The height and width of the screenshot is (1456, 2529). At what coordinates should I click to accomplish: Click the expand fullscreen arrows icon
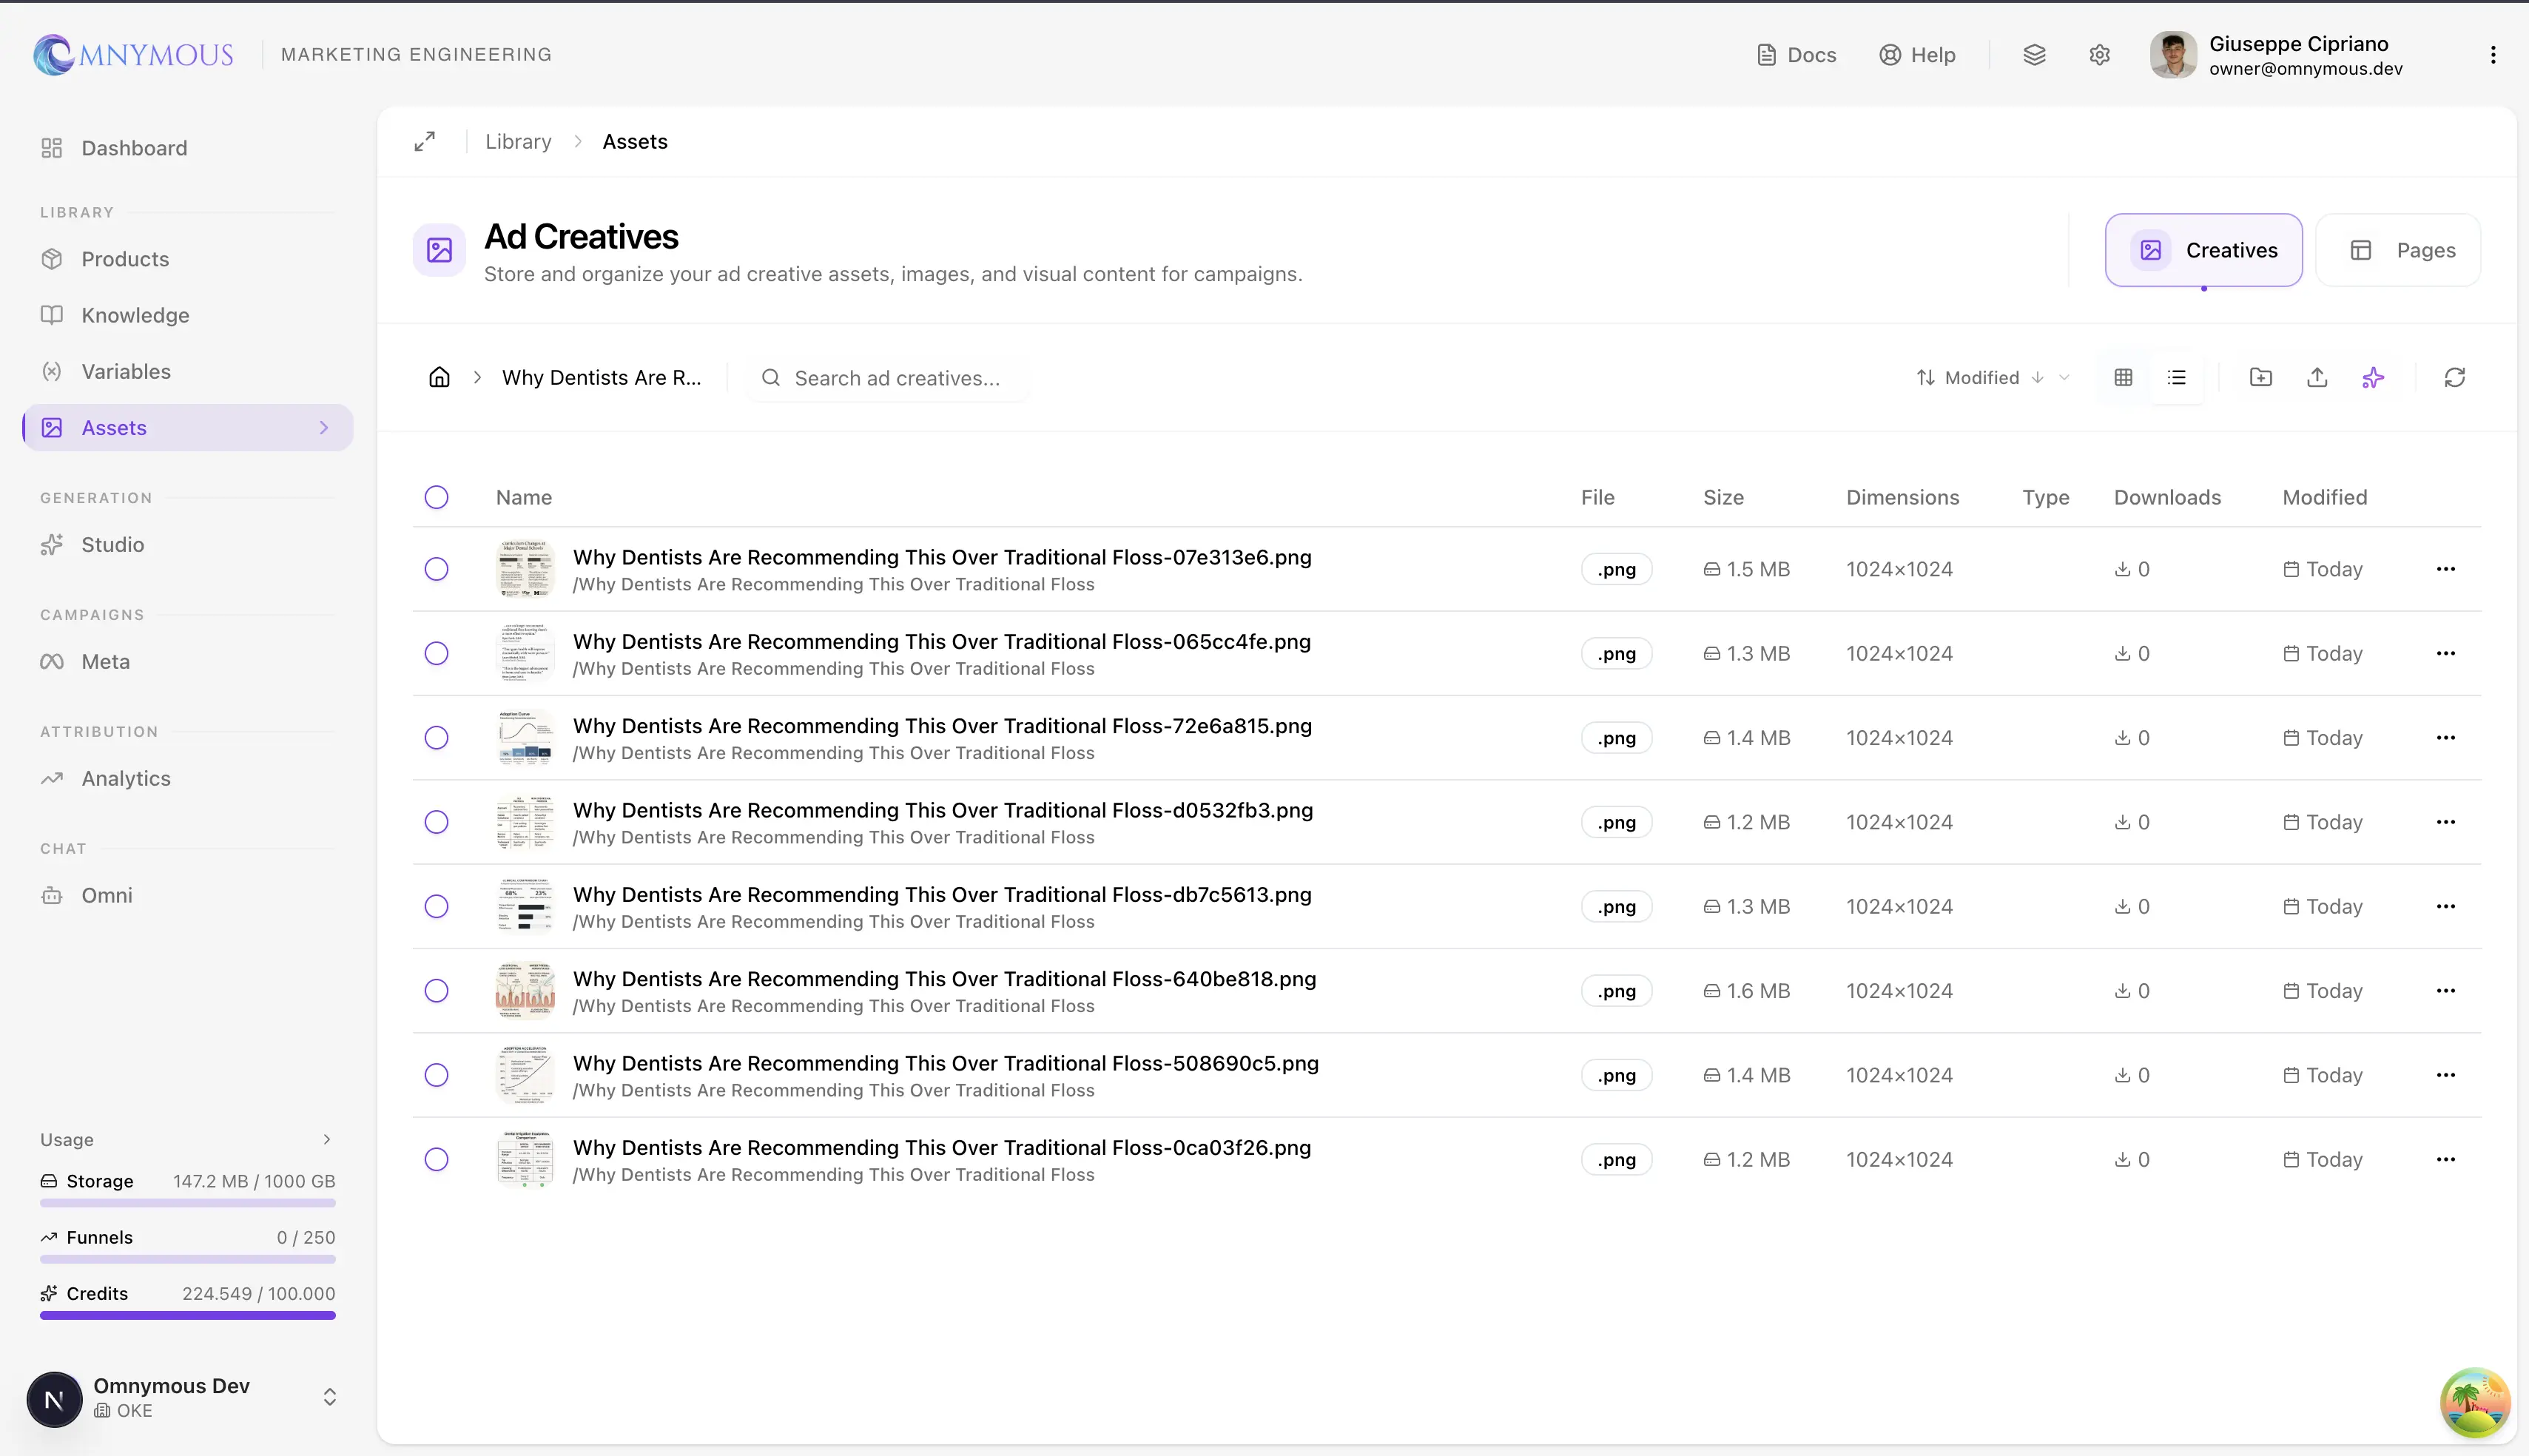425,141
